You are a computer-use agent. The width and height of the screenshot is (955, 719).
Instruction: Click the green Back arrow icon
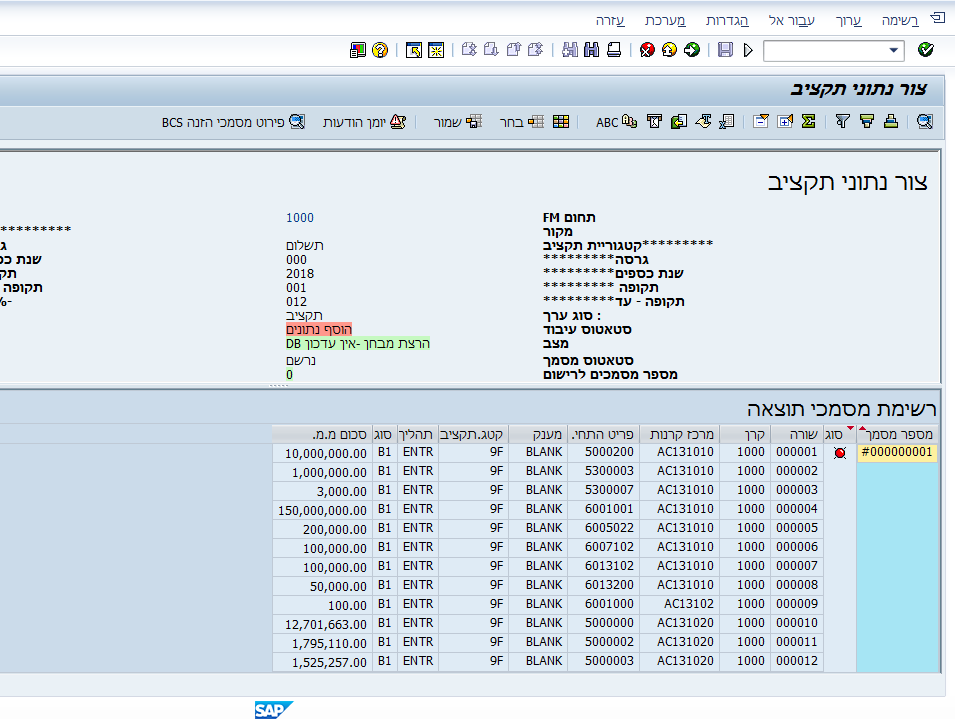pos(692,50)
